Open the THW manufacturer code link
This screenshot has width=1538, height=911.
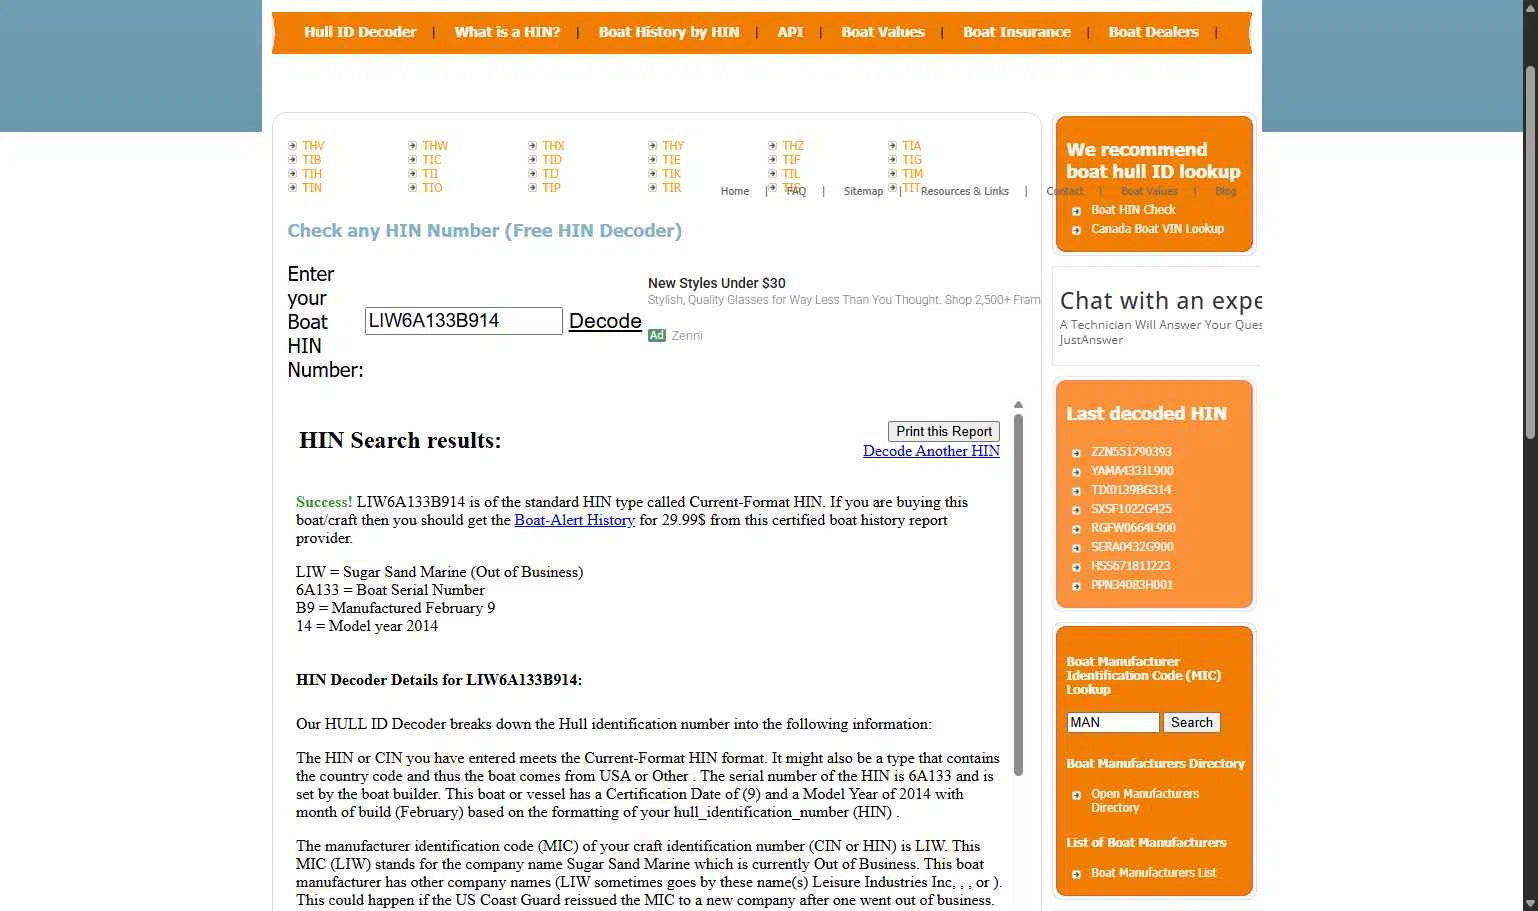pyautogui.click(x=435, y=146)
